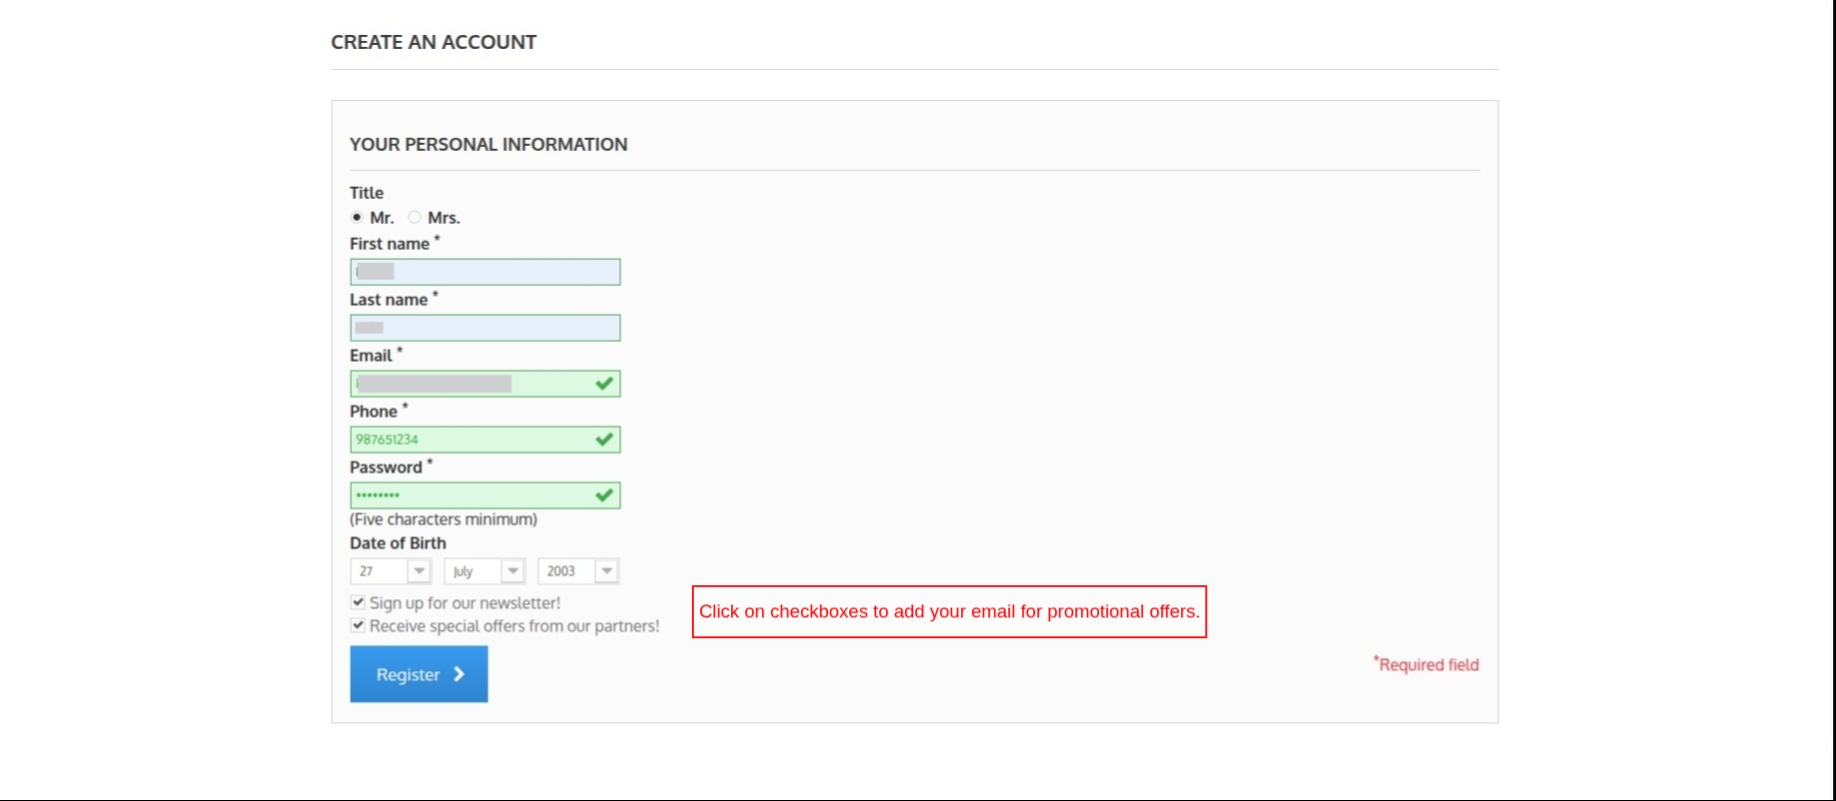The width and height of the screenshot is (1836, 801).
Task: Click the 'Date of Birth' label
Action: (x=398, y=543)
